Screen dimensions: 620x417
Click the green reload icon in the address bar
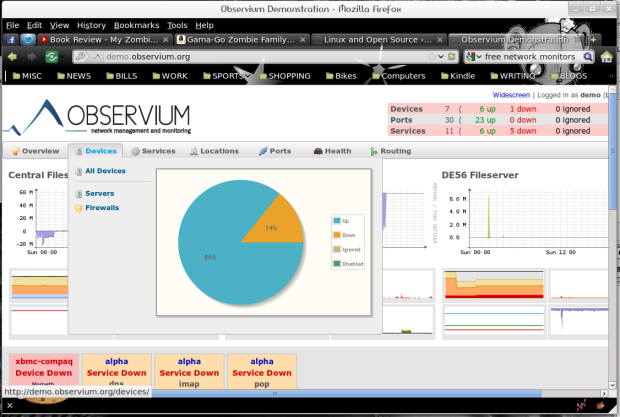tap(452, 57)
